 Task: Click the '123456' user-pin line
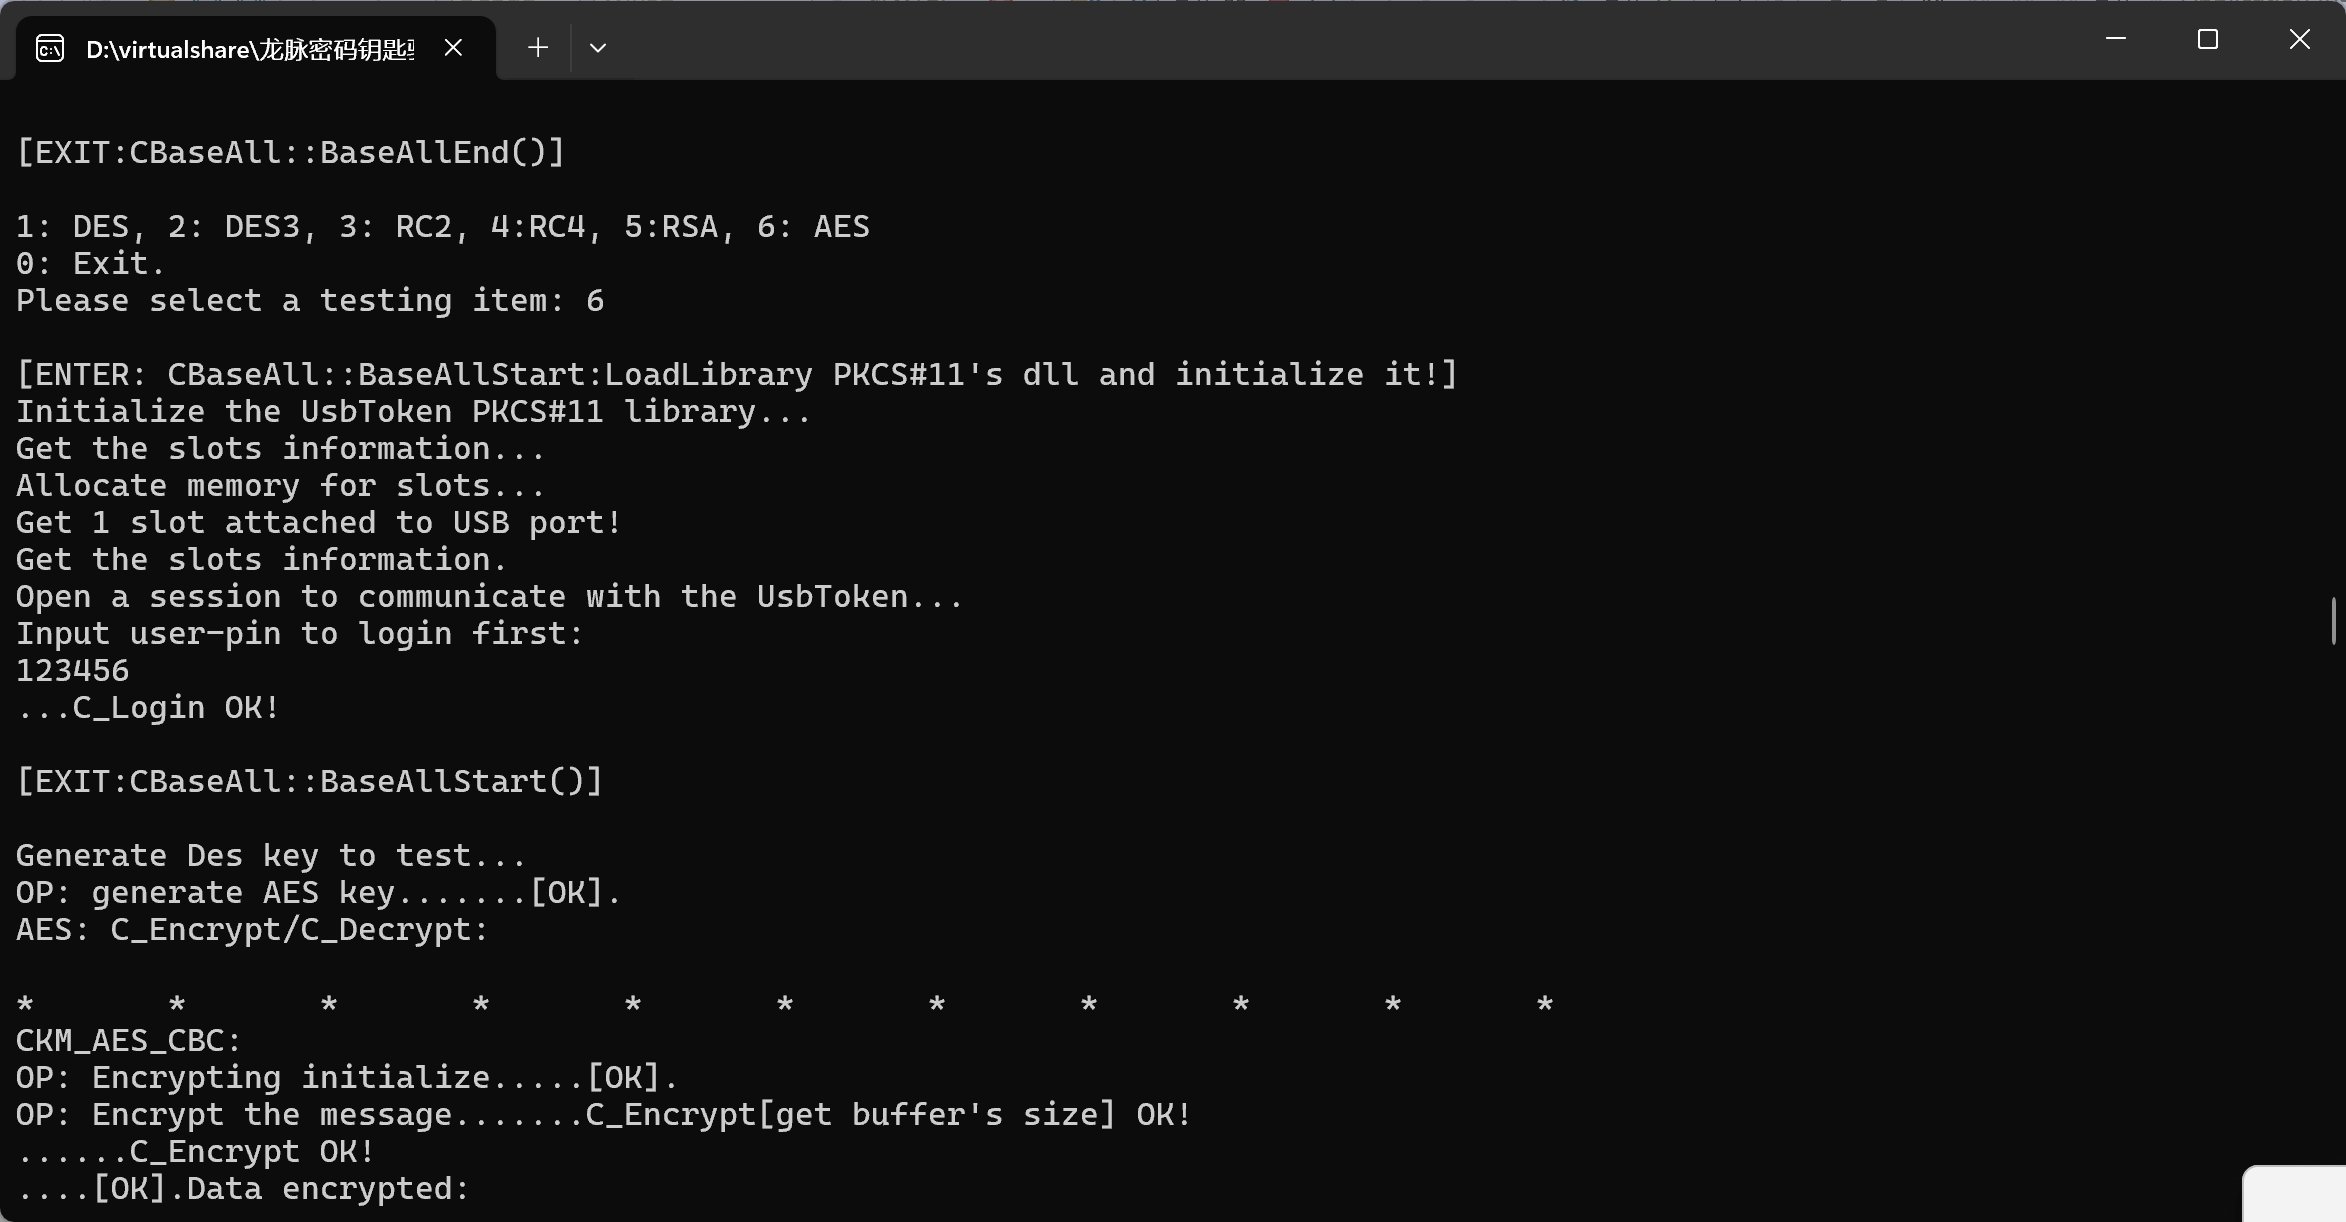(x=73, y=670)
